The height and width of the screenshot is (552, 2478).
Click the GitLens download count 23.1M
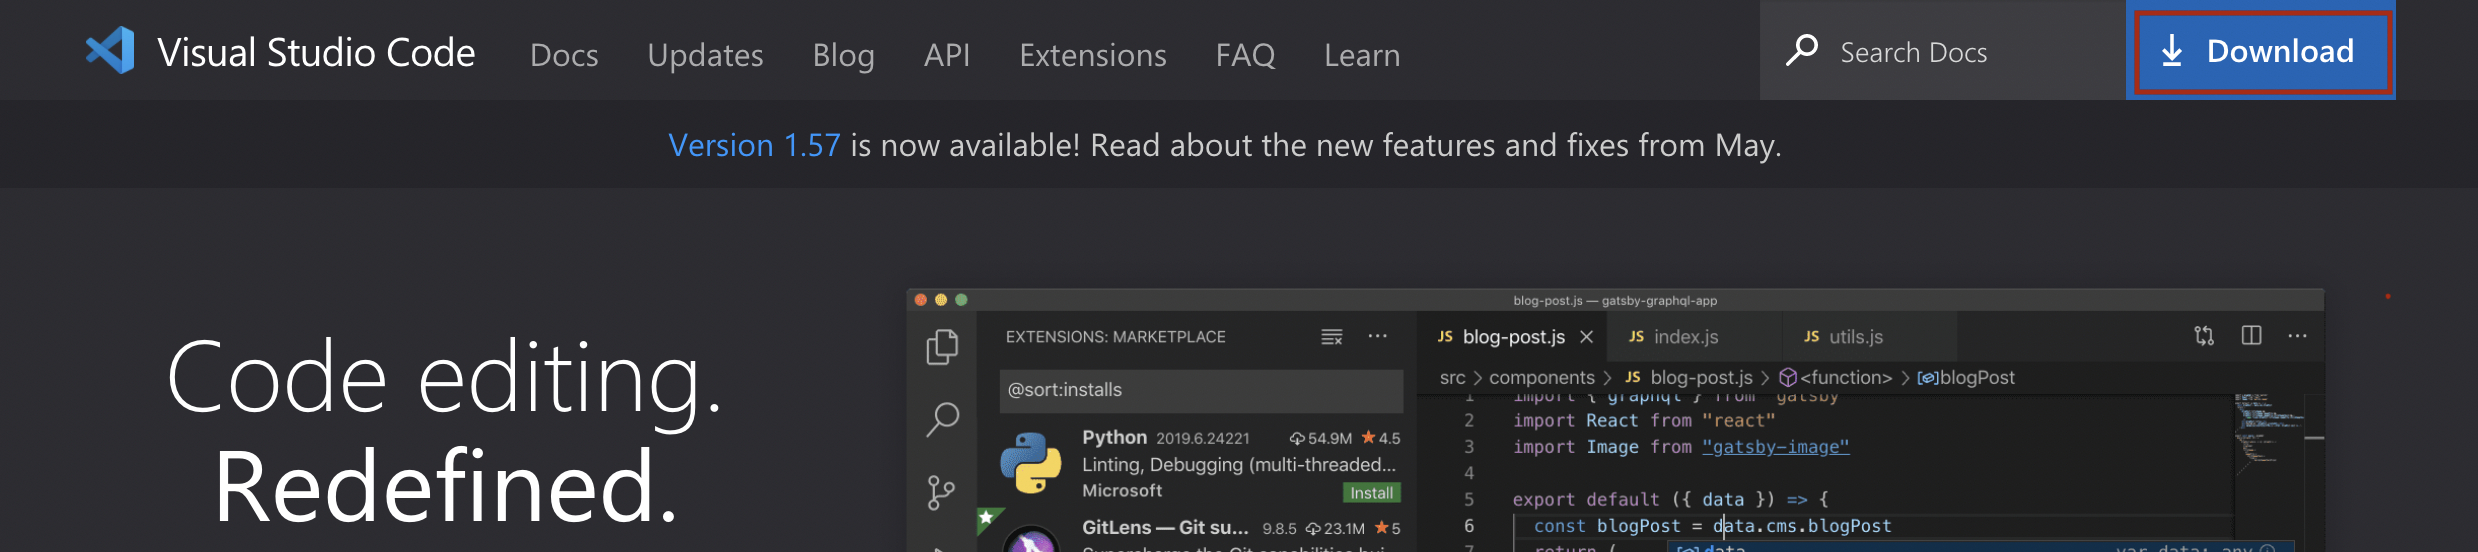coord(1335,529)
